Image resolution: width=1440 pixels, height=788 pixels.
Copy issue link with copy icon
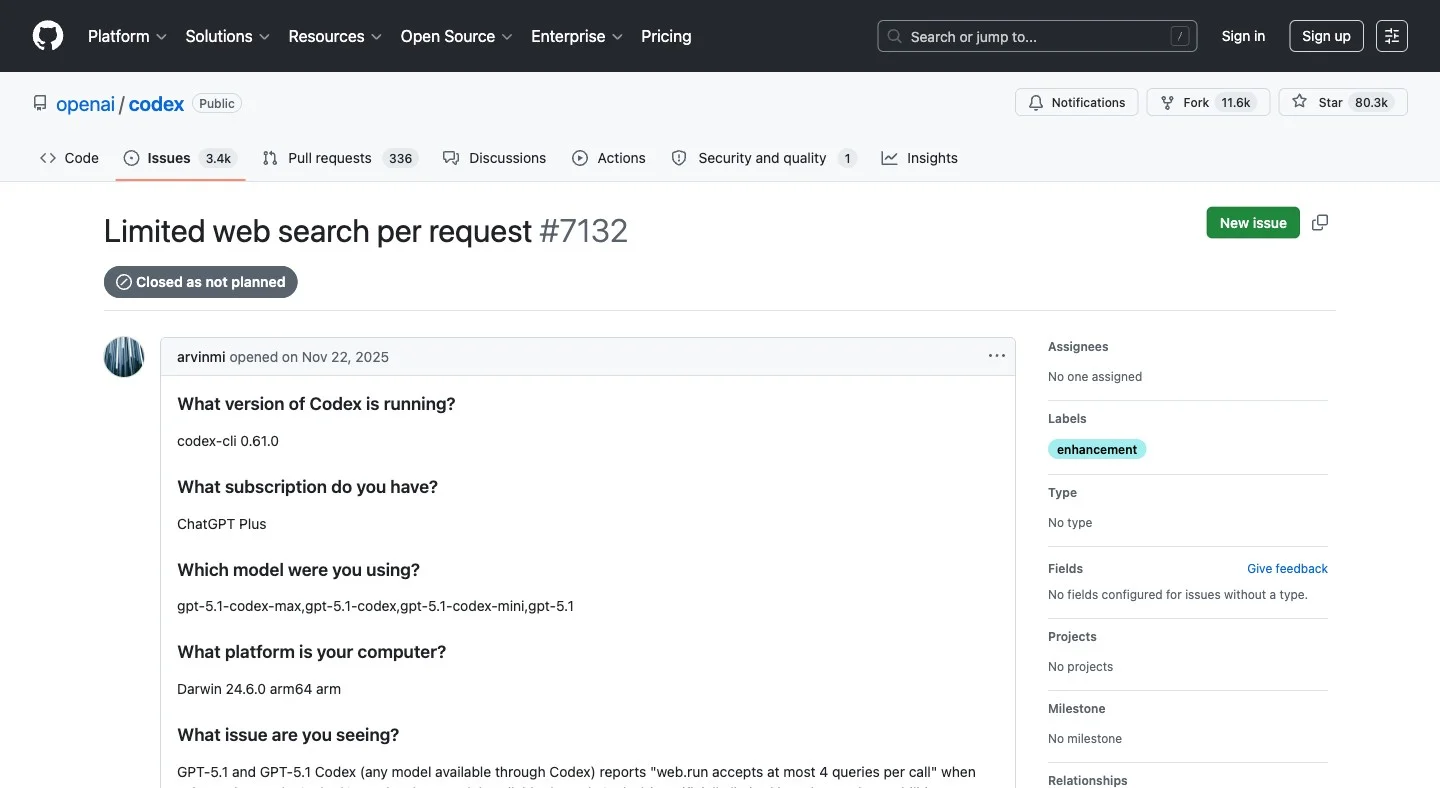pyautogui.click(x=1320, y=223)
